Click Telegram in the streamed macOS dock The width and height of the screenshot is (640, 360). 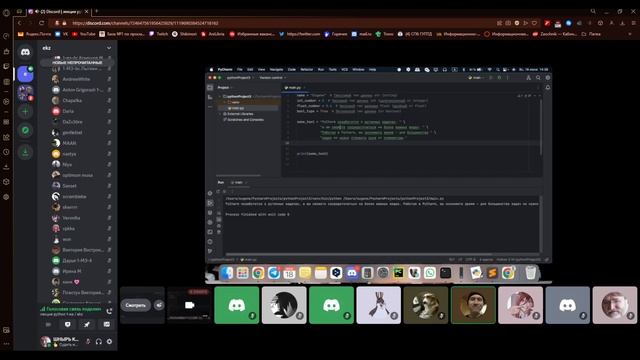point(274,273)
